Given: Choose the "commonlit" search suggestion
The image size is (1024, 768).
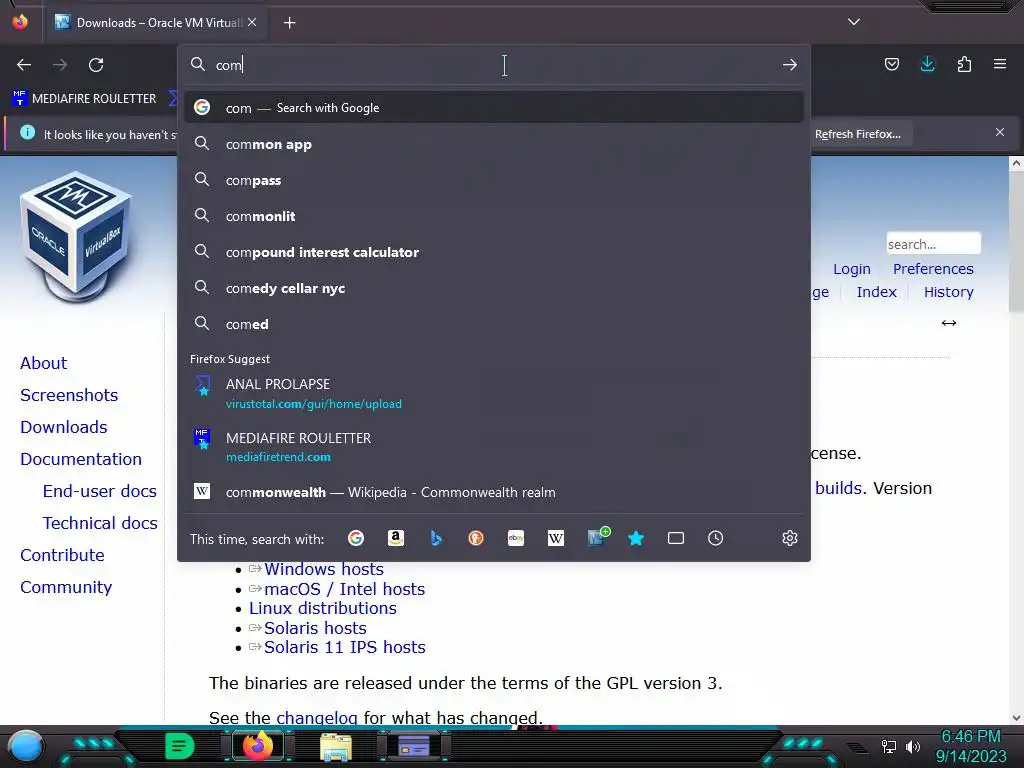Looking at the screenshot, I should 494,216.
